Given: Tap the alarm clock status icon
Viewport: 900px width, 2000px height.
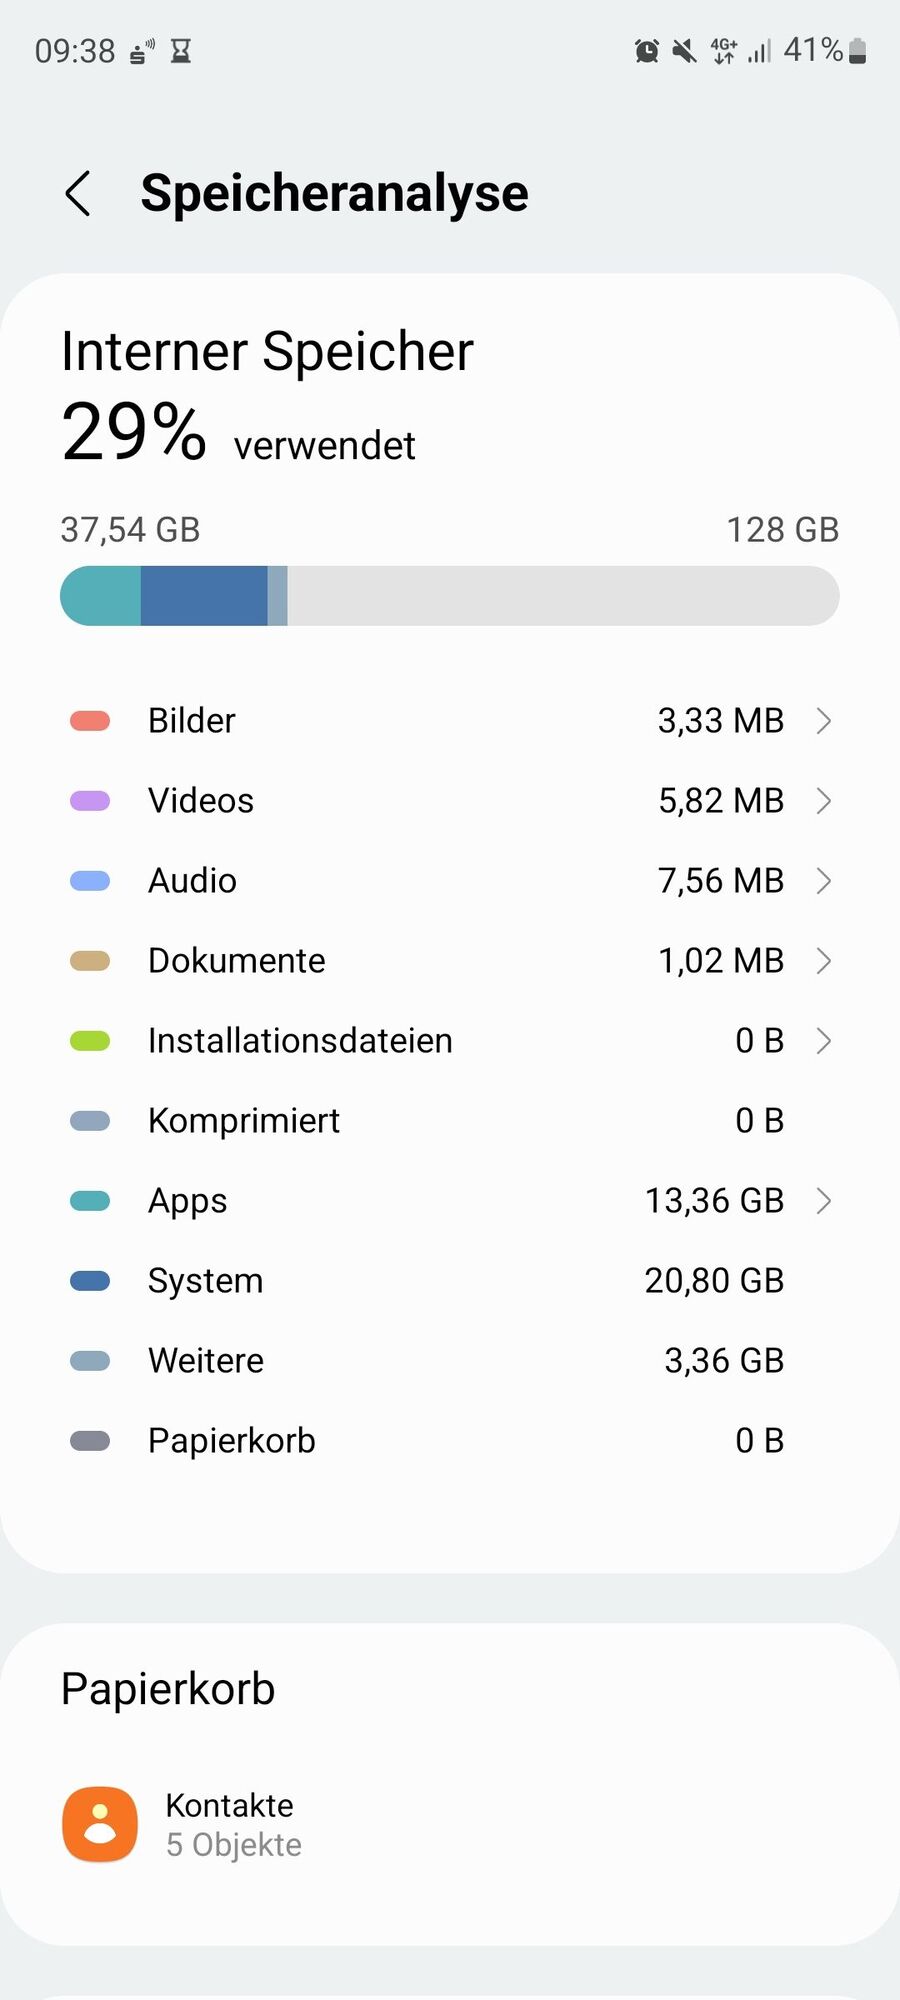Looking at the screenshot, I should (x=647, y=51).
